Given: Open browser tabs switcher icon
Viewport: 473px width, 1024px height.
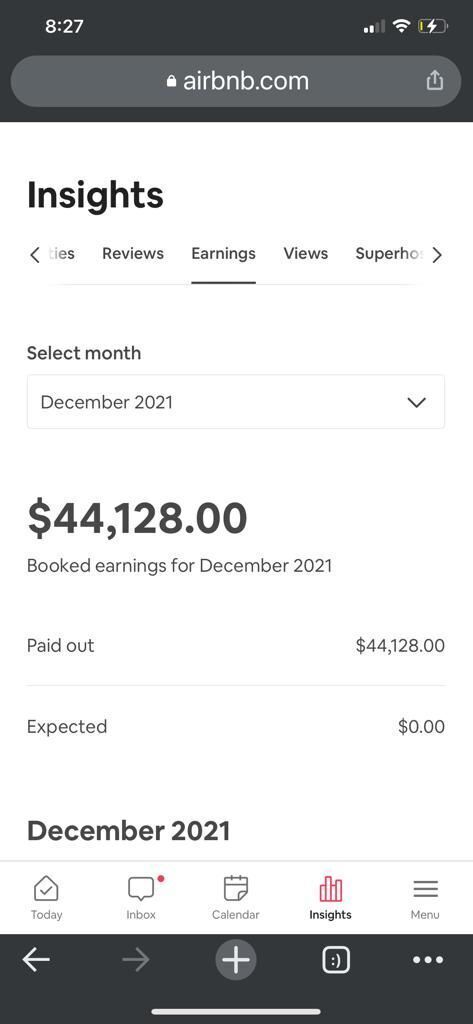Looking at the screenshot, I should click(x=336, y=960).
